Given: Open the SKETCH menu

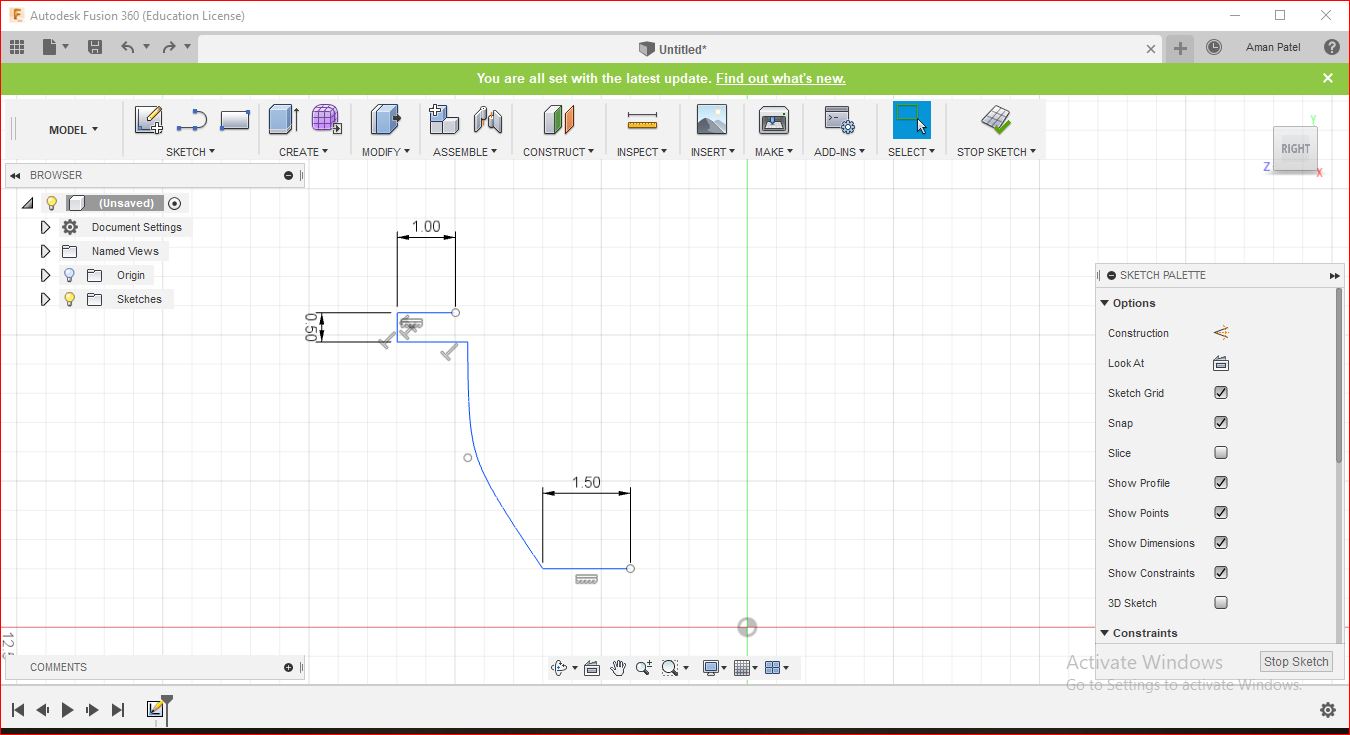Looking at the screenshot, I should 190,152.
